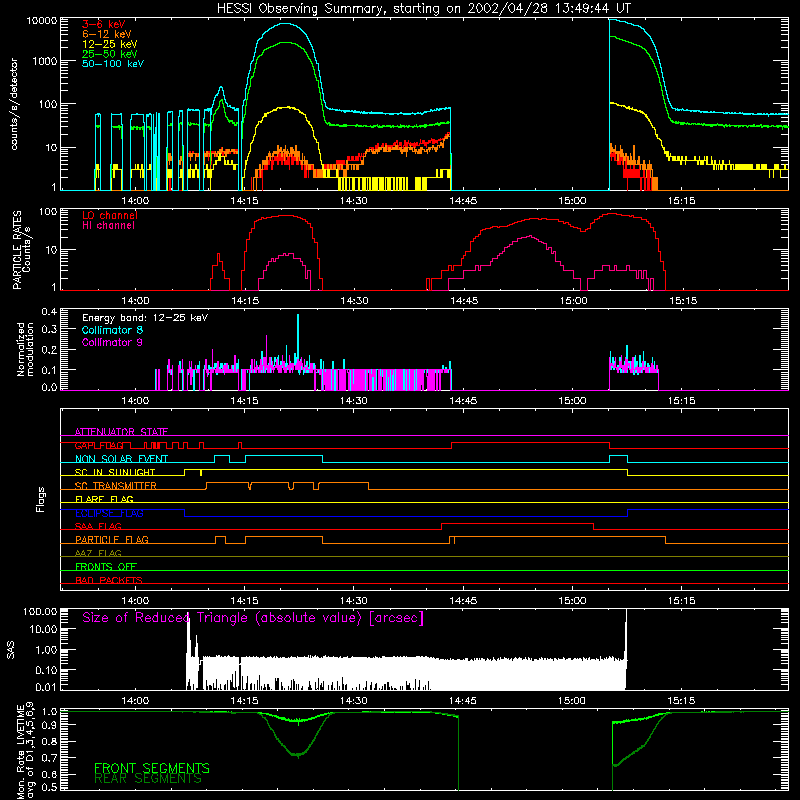
Task: Click the FLARE FLAG label
Action: click(x=104, y=499)
